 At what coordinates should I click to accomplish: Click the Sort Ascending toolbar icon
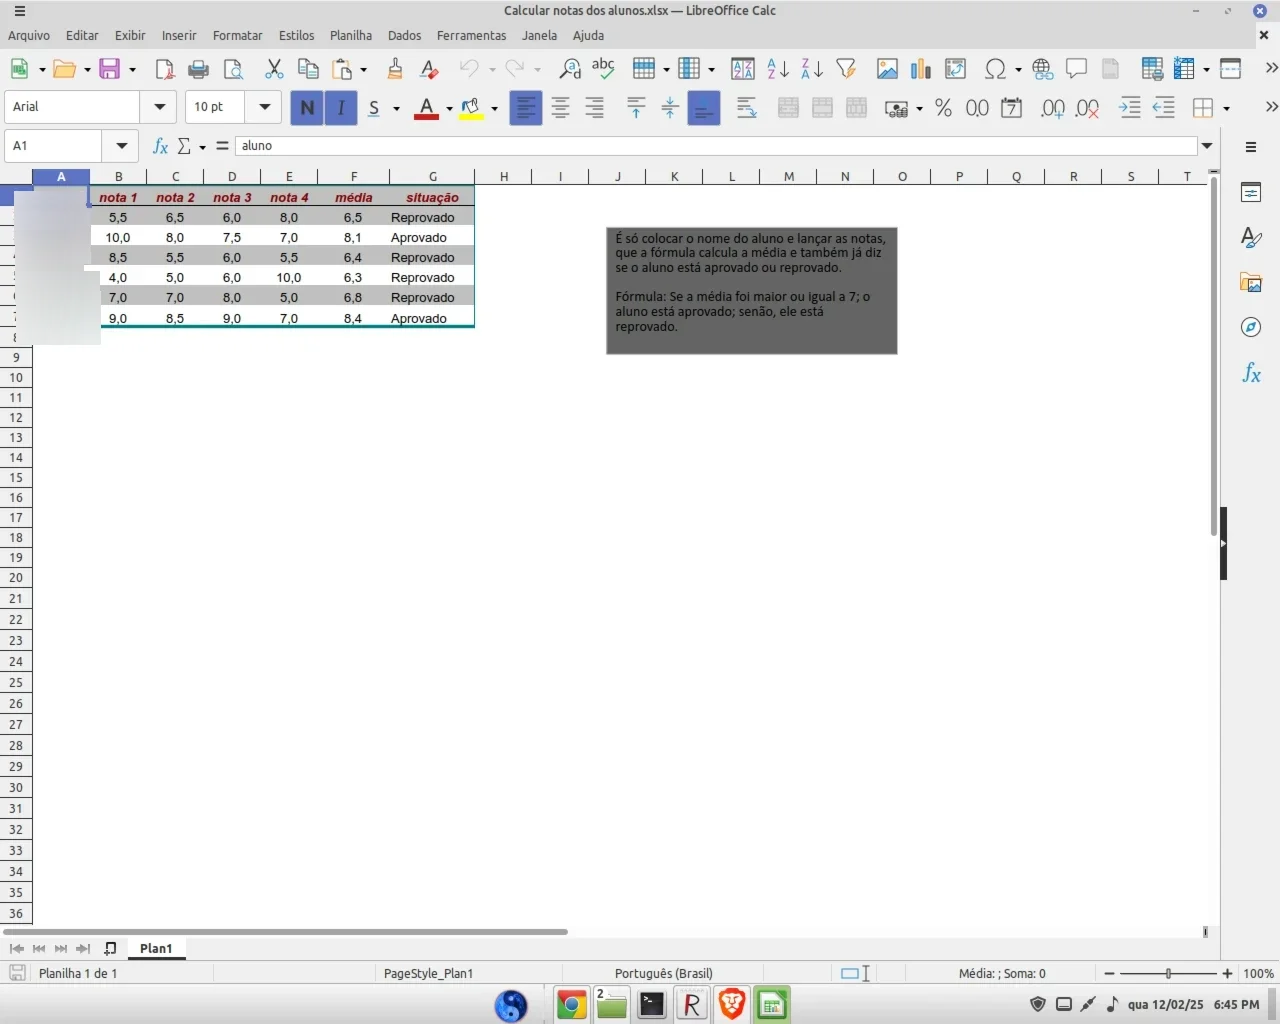point(777,68)
